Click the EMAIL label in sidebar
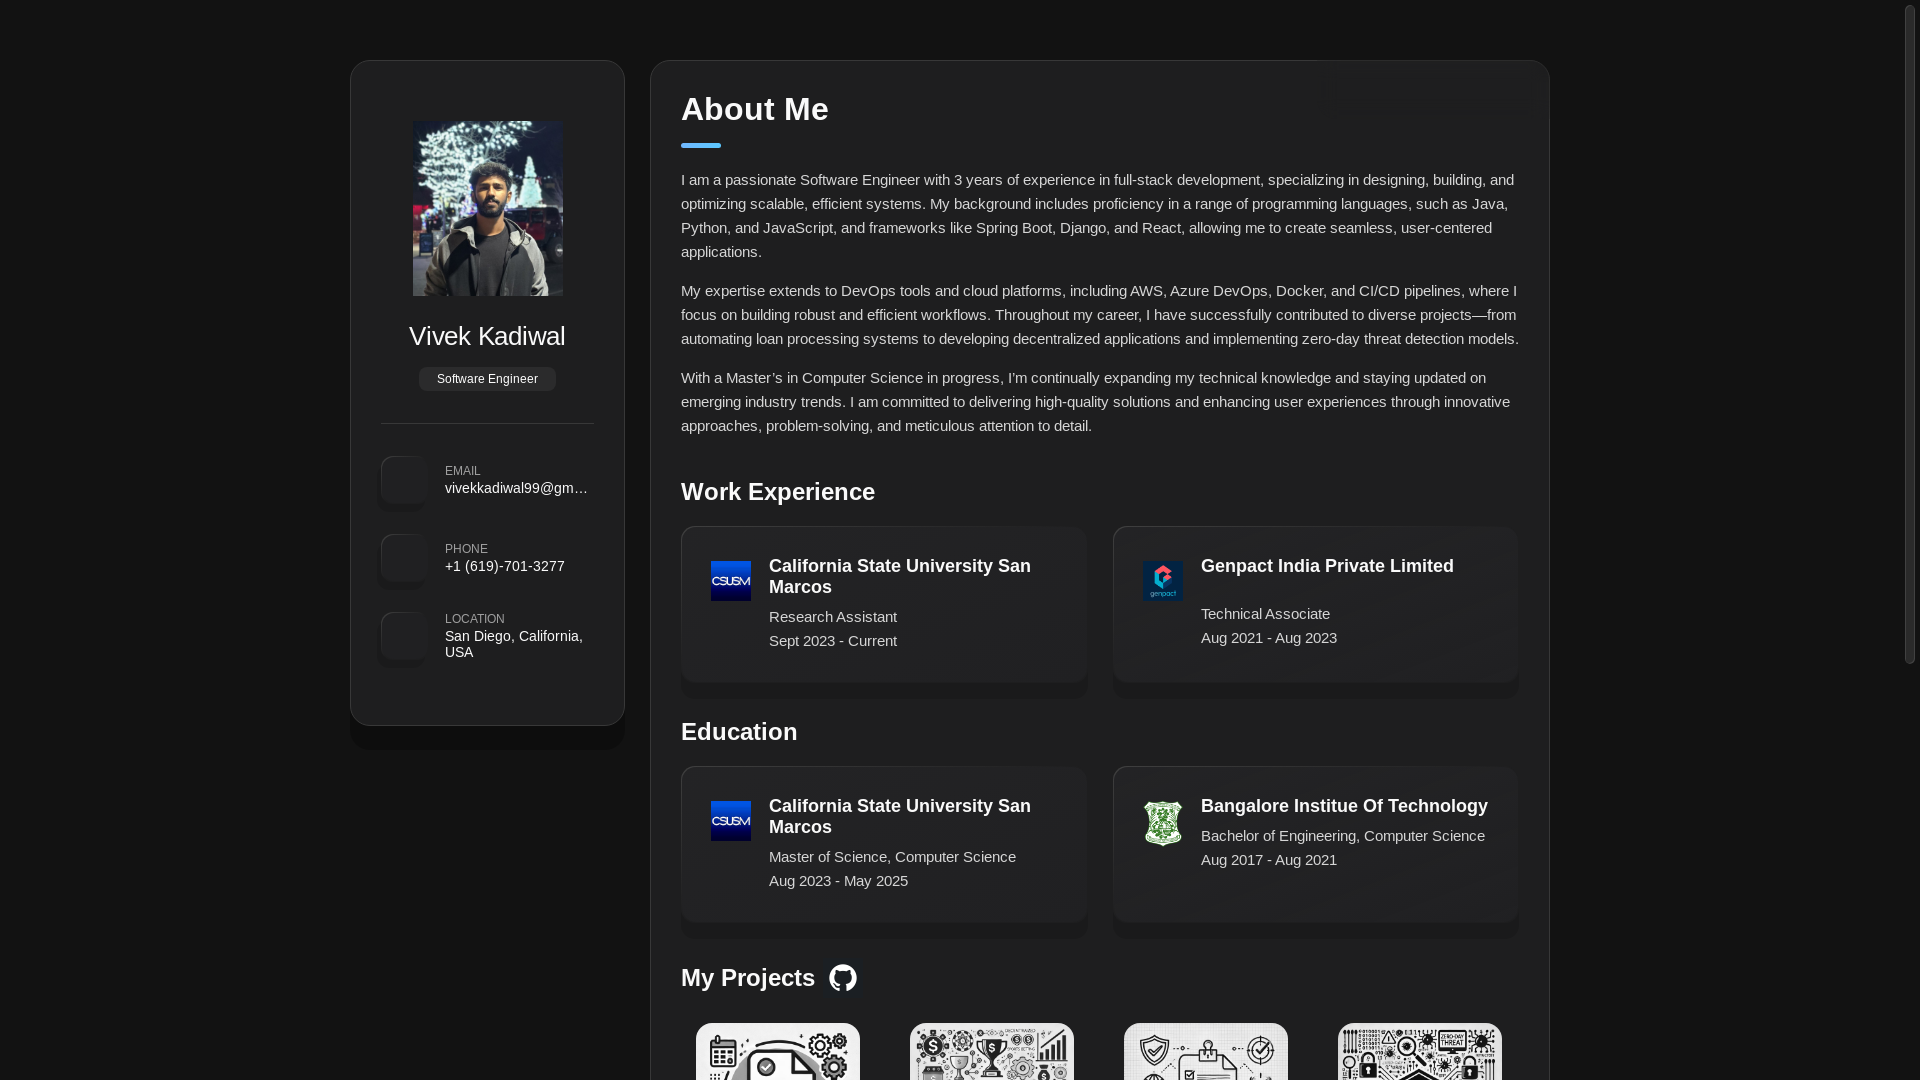 [463, 471]
